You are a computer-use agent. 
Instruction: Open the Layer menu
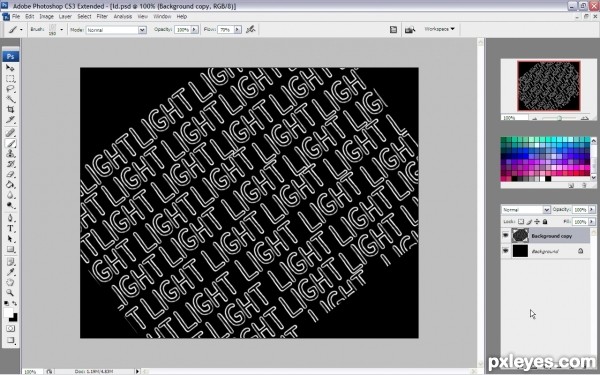65,16
